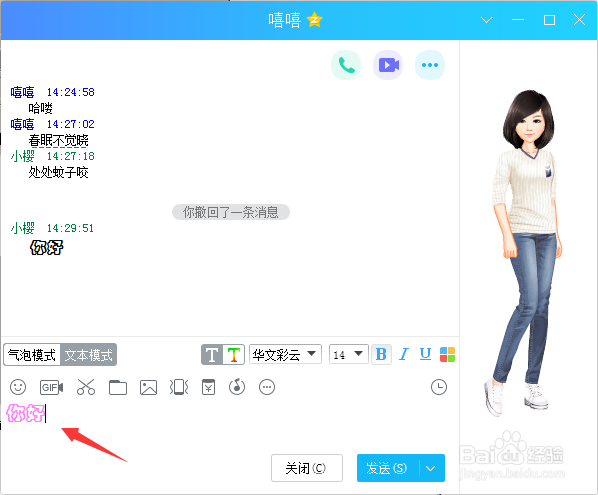The image size is (598, 495).
Task: Click the 你撤回了一条消息 recall notice
Action: point(231,212)
